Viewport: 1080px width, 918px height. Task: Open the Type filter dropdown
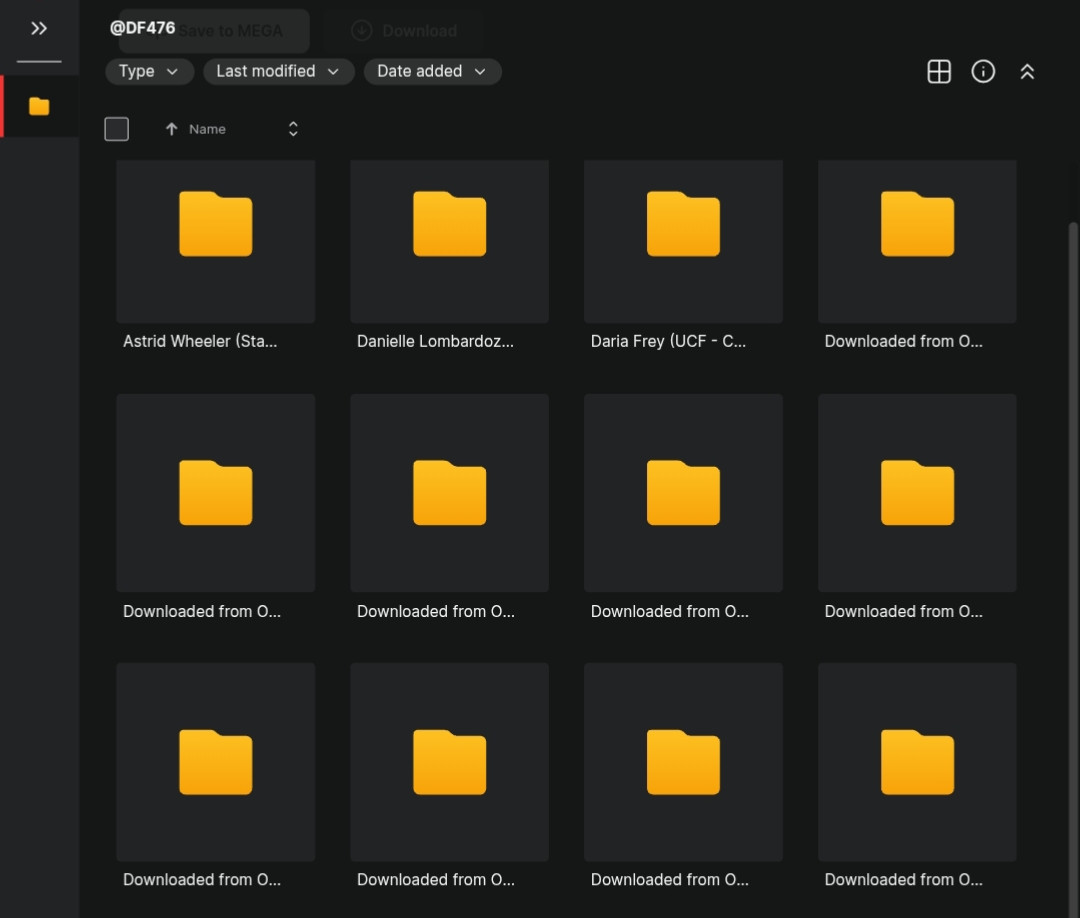click(x=149, y=71)
